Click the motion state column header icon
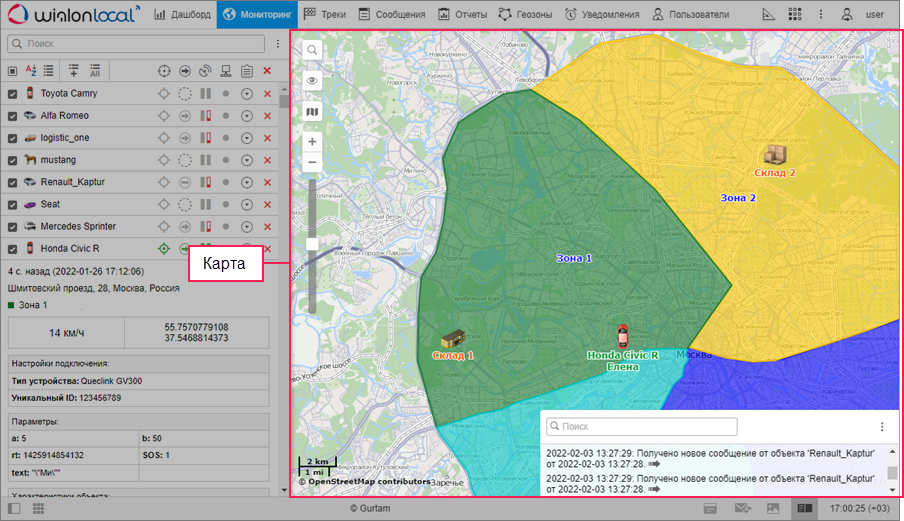 (184, 71)
